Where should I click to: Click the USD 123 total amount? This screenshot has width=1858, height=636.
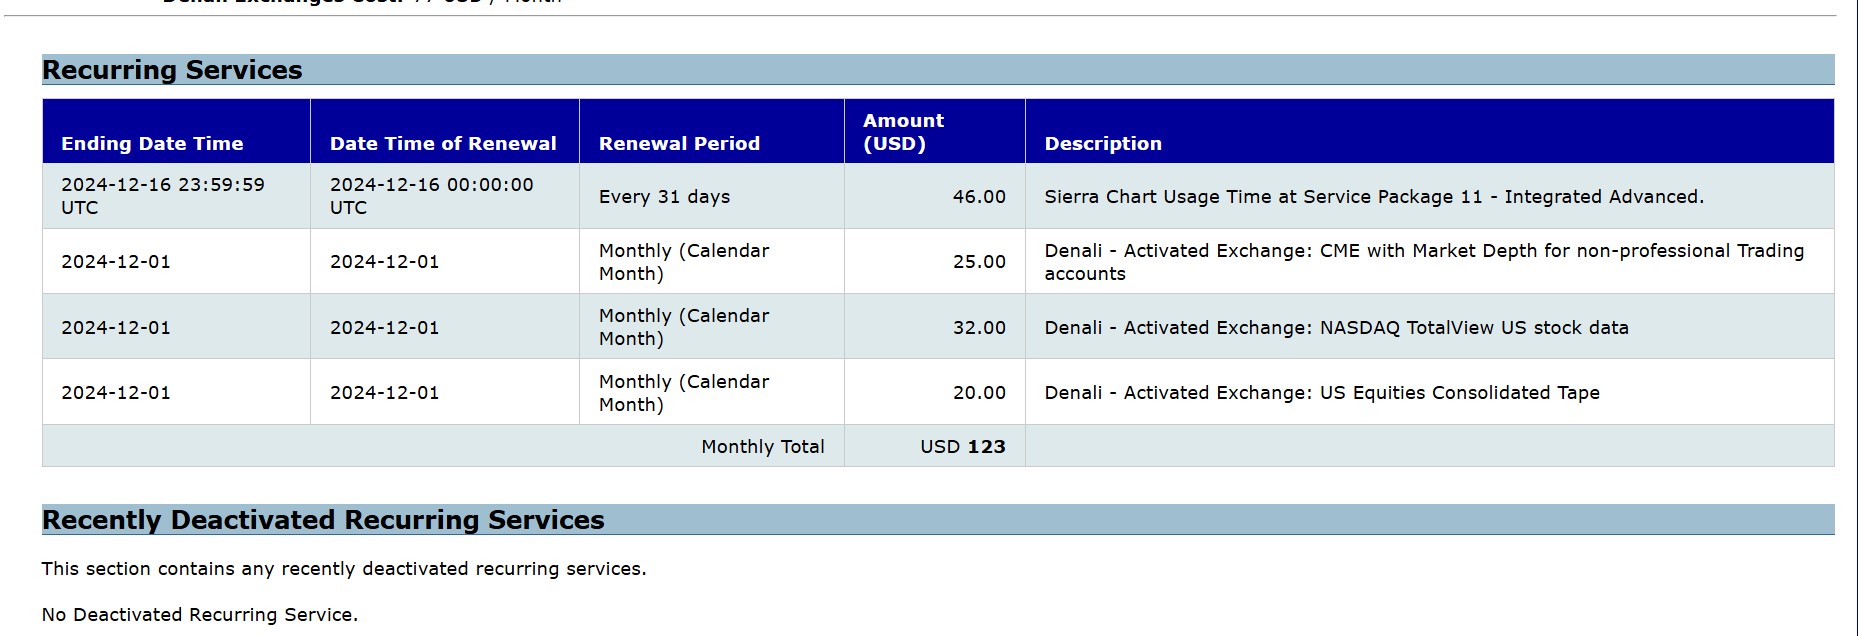point(962,447)
